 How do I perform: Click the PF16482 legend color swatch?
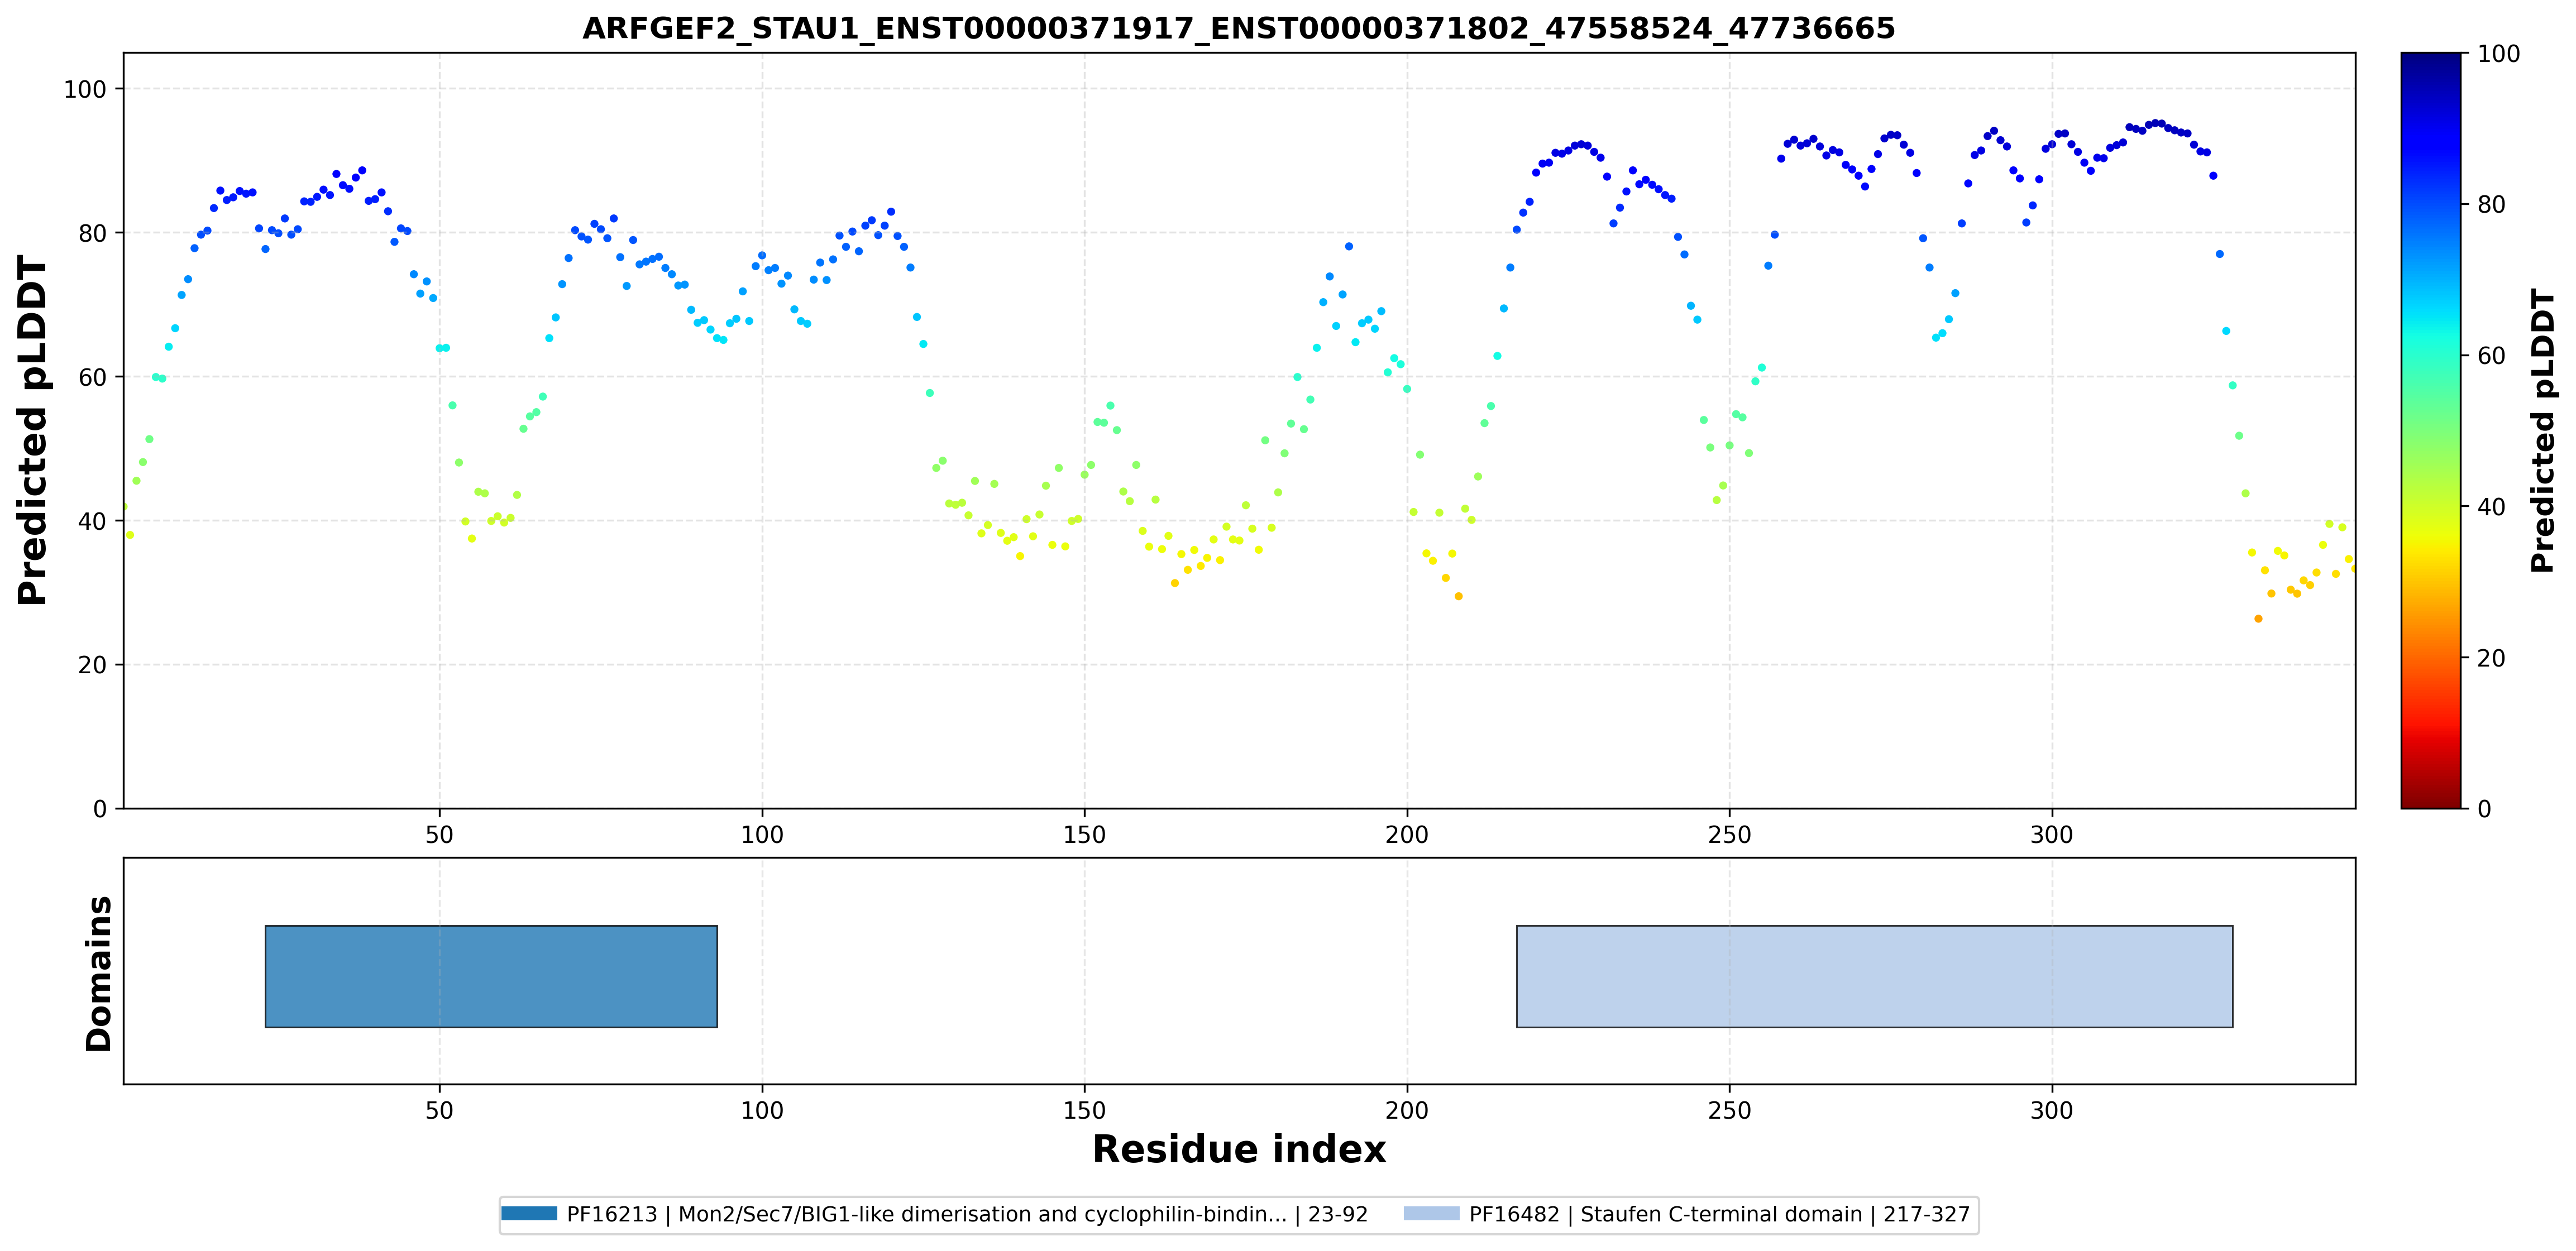coord(1431,1214)
